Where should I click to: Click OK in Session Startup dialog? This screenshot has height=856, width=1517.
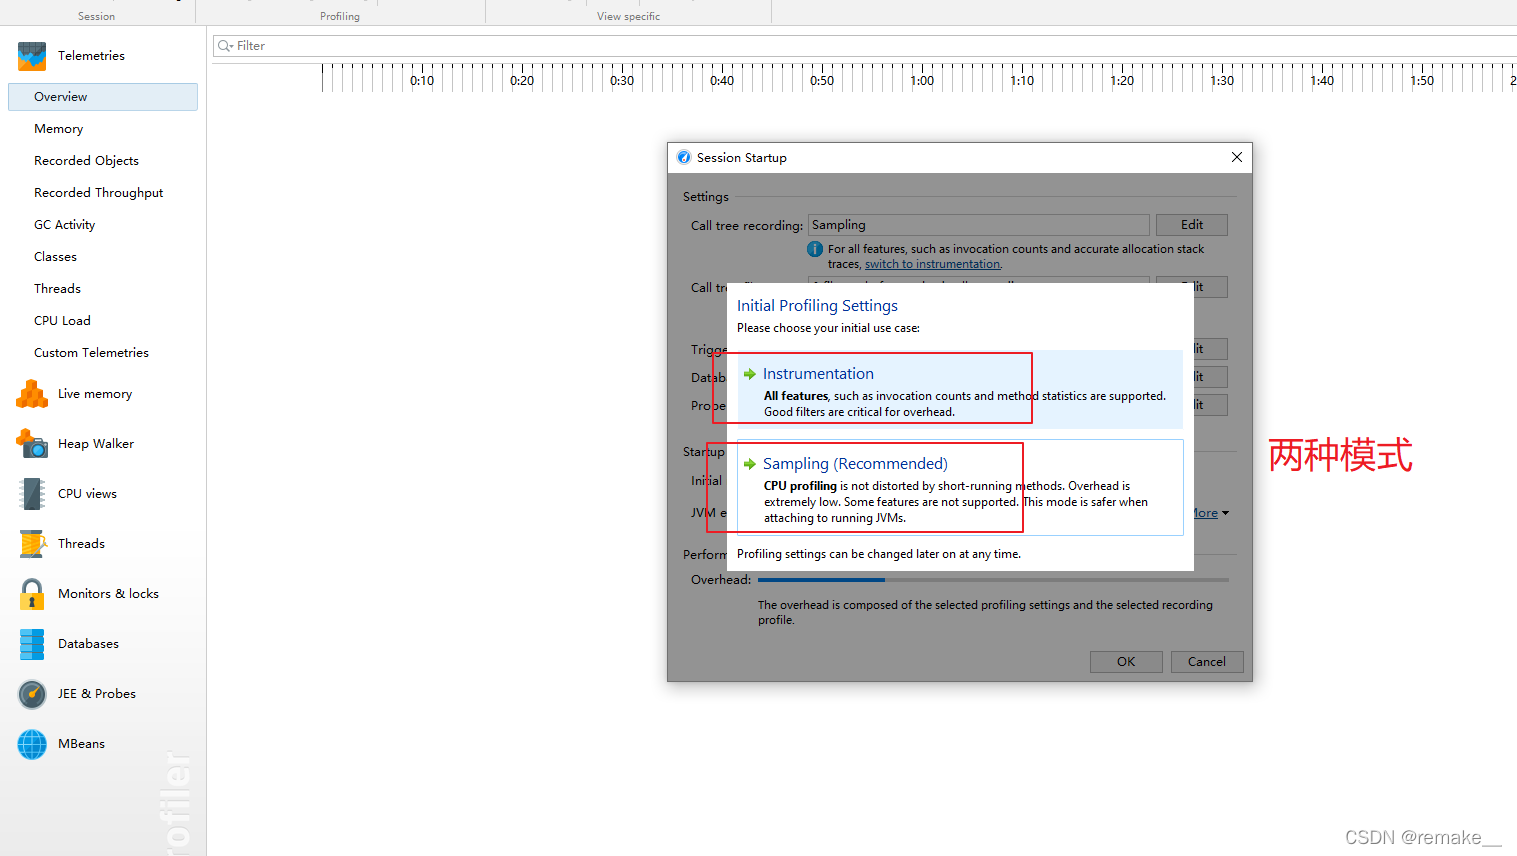tap(1126, 662)
